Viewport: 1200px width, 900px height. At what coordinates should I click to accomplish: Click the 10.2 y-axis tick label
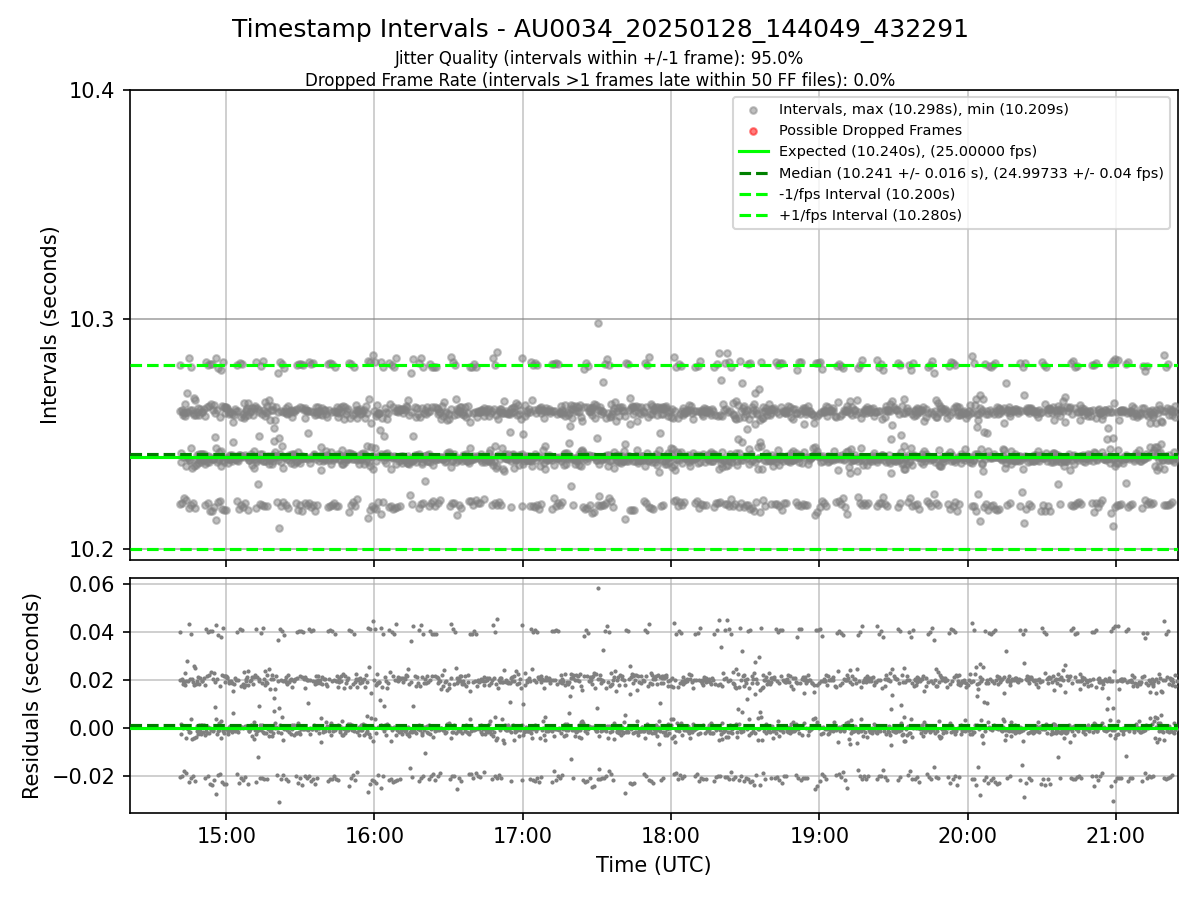click(x=93, y=549)
